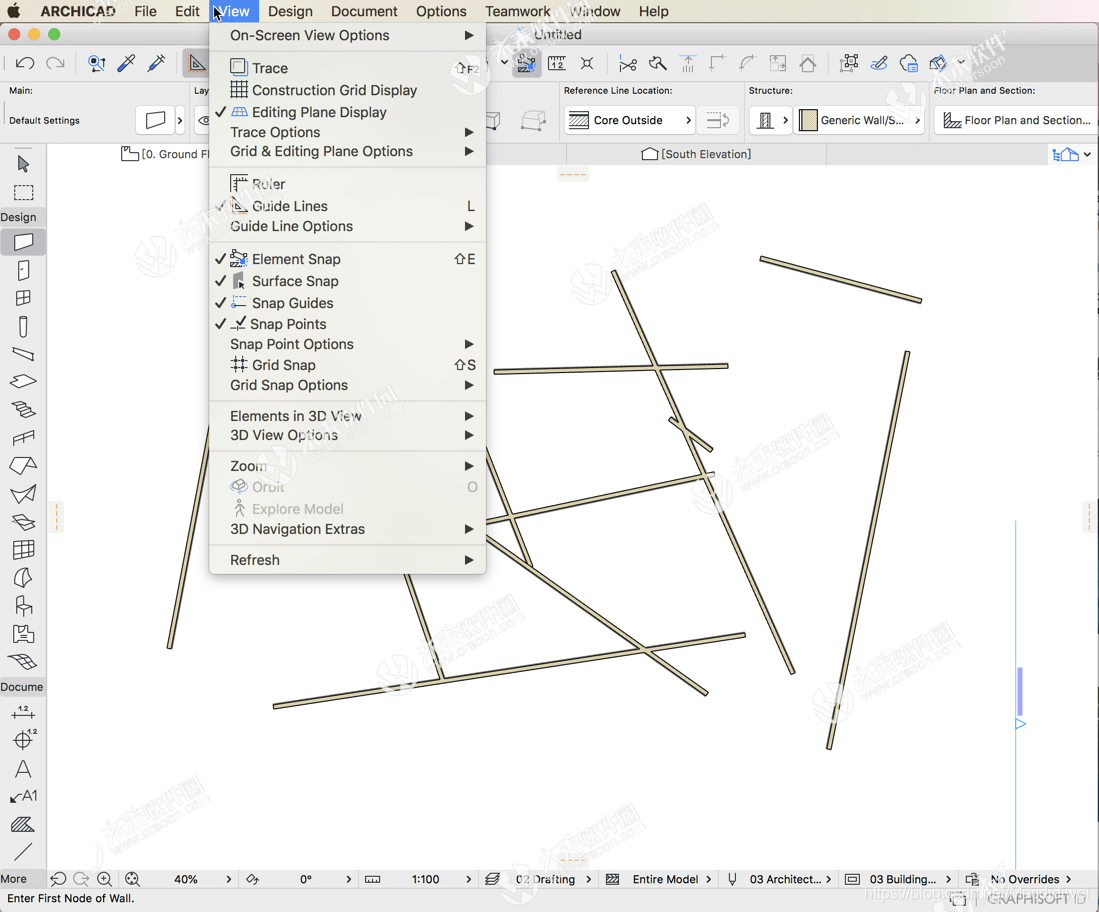1099x912 pixels.
Task: Open the Apple menu
Action: pyautogui.click(x=14, y=11)
